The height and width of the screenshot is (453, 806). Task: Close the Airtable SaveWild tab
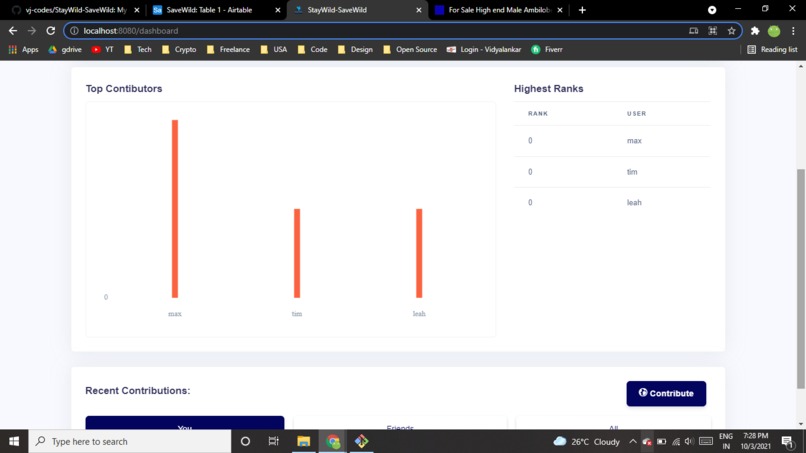coord(278,10)
